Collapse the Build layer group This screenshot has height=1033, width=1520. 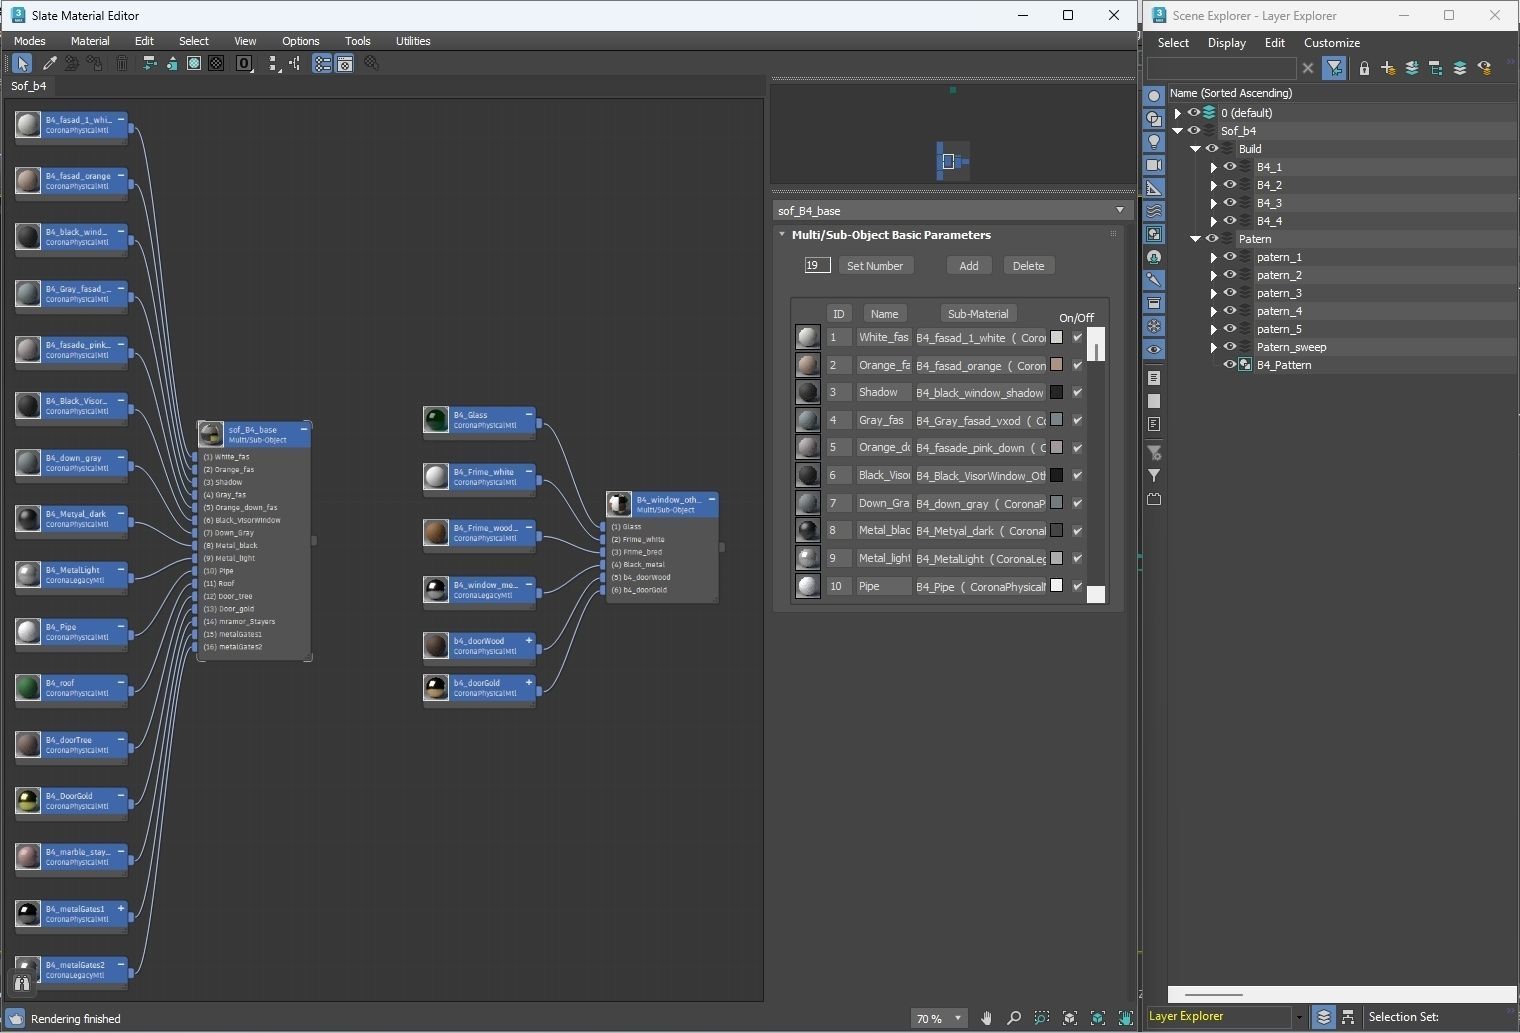(1195, 149)
